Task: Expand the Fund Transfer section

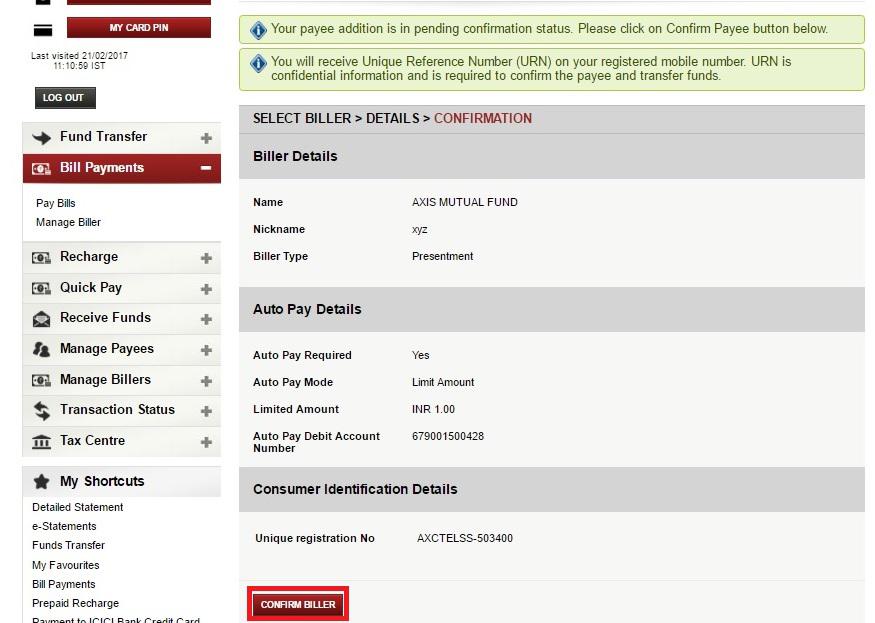Action: (x=207, y=137)
